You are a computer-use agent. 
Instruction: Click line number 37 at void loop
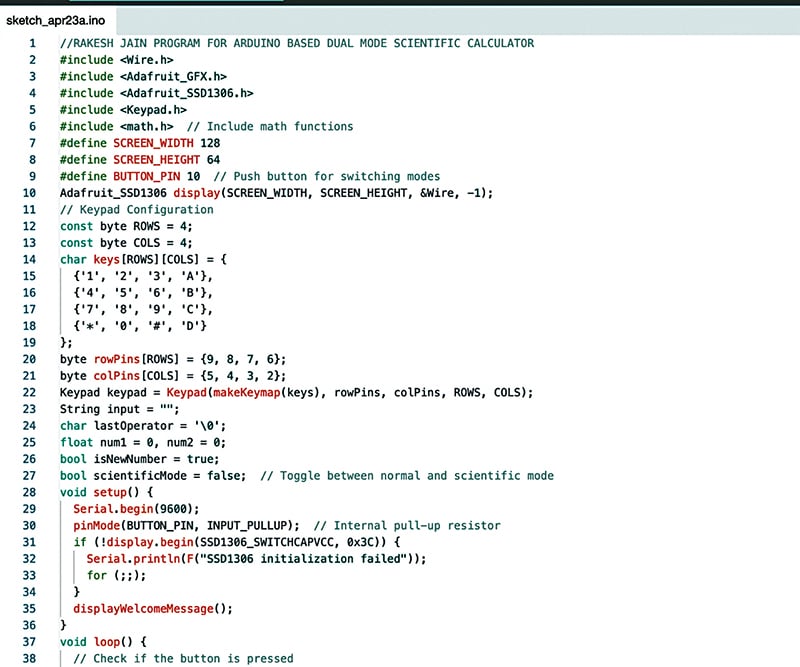pyautogui.click(x=30, y=641)
